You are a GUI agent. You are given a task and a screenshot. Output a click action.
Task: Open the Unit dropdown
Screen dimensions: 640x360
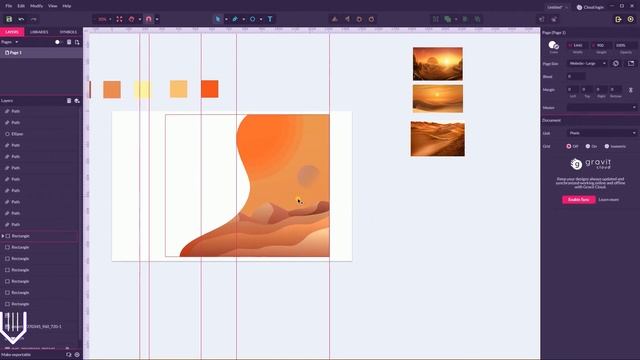[602, 133]
